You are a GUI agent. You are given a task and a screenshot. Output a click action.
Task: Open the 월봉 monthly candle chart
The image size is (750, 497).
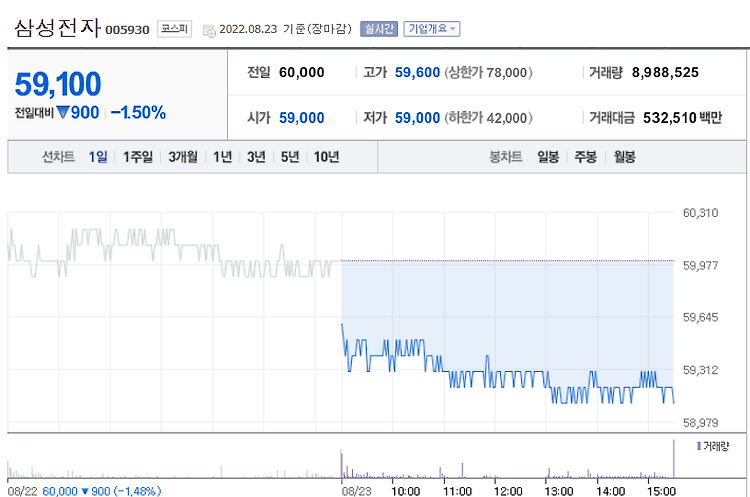tap(625, 156)
